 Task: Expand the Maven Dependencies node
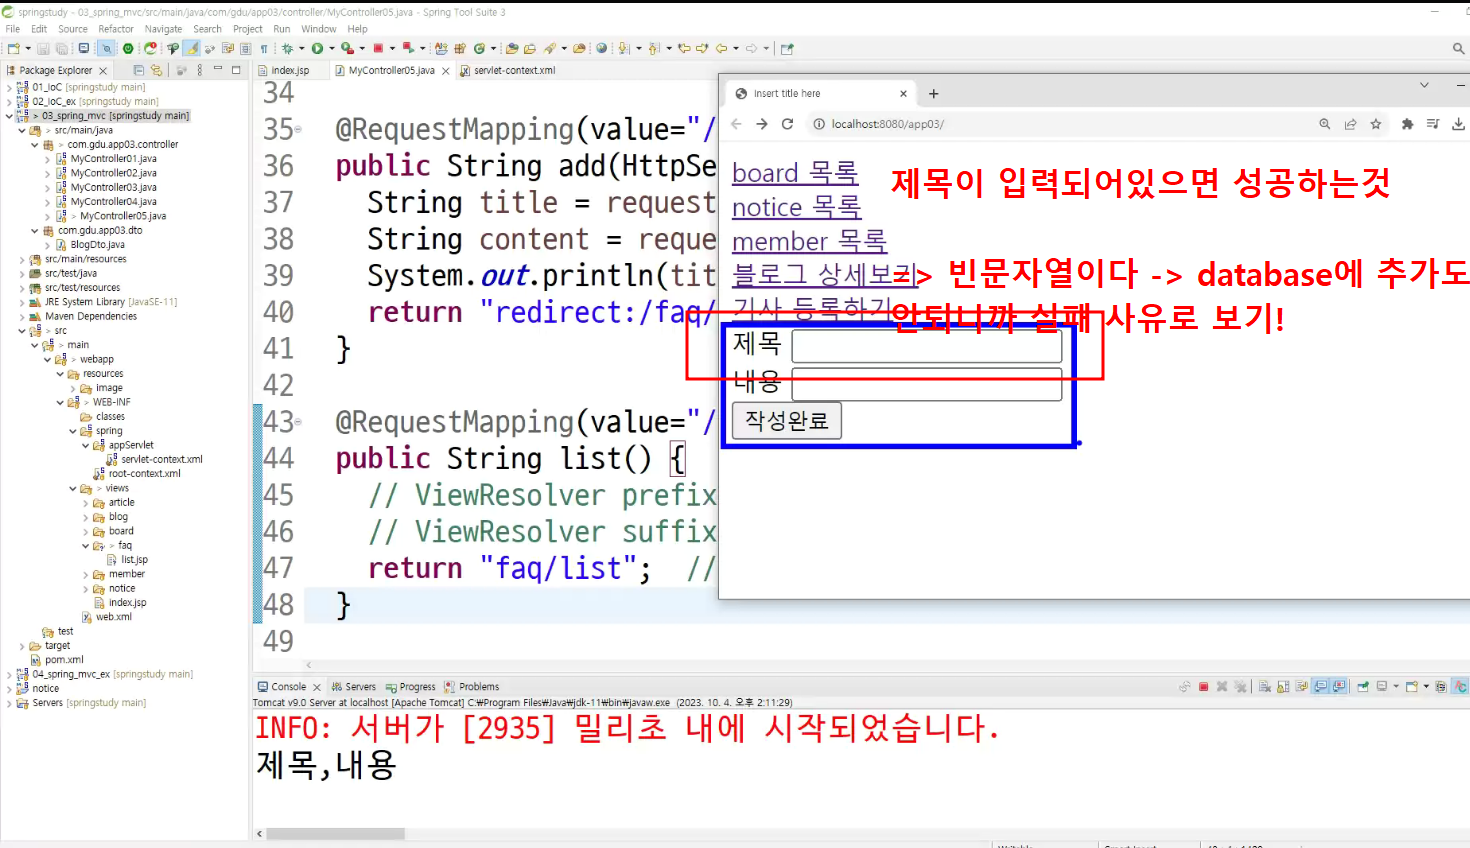point(22,317)
